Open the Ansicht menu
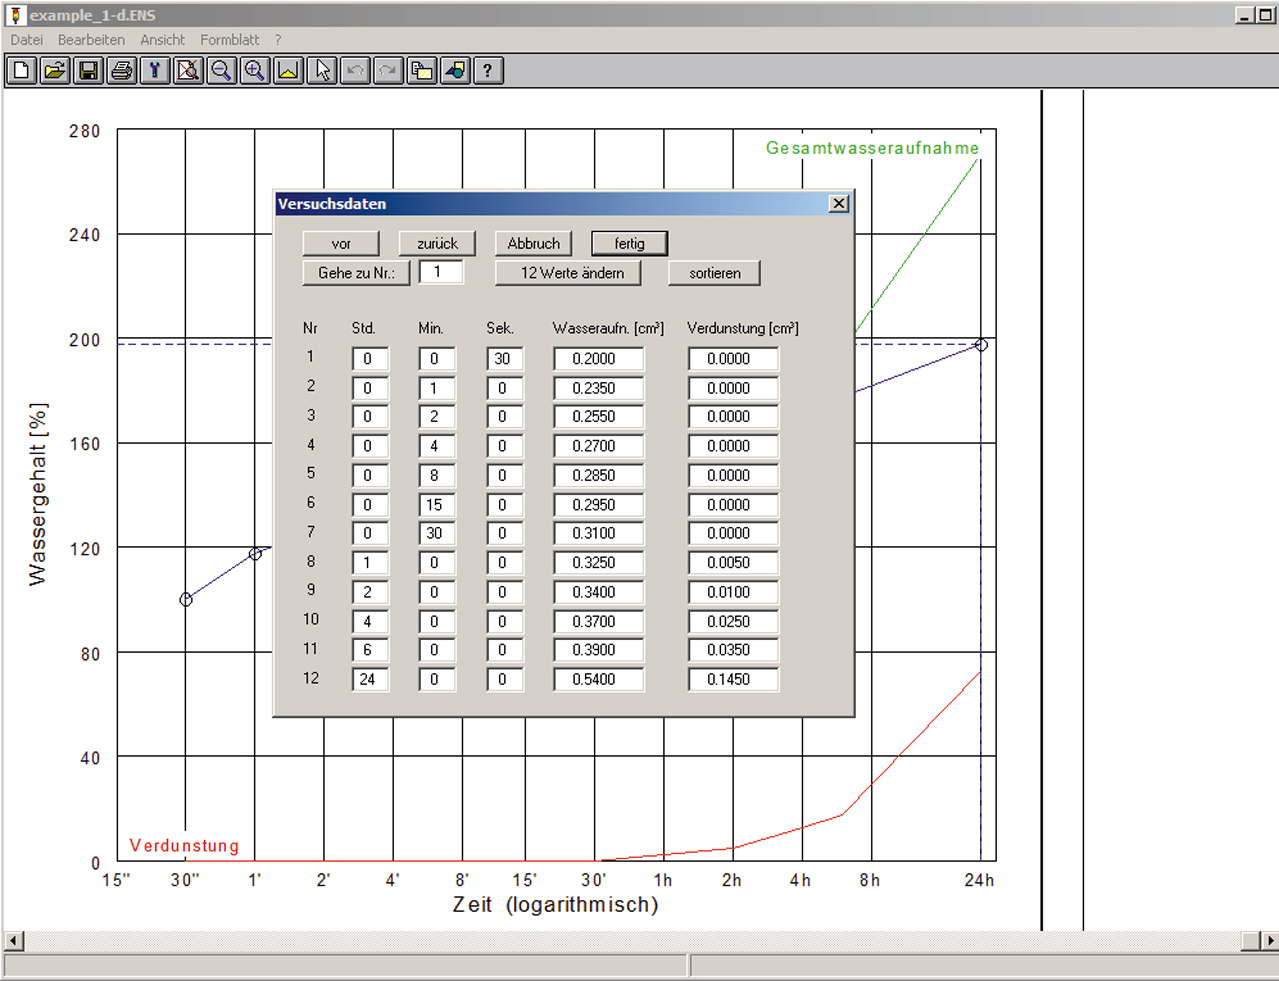The height and width of the screenshot is (981, 1279). pos(162,40)
